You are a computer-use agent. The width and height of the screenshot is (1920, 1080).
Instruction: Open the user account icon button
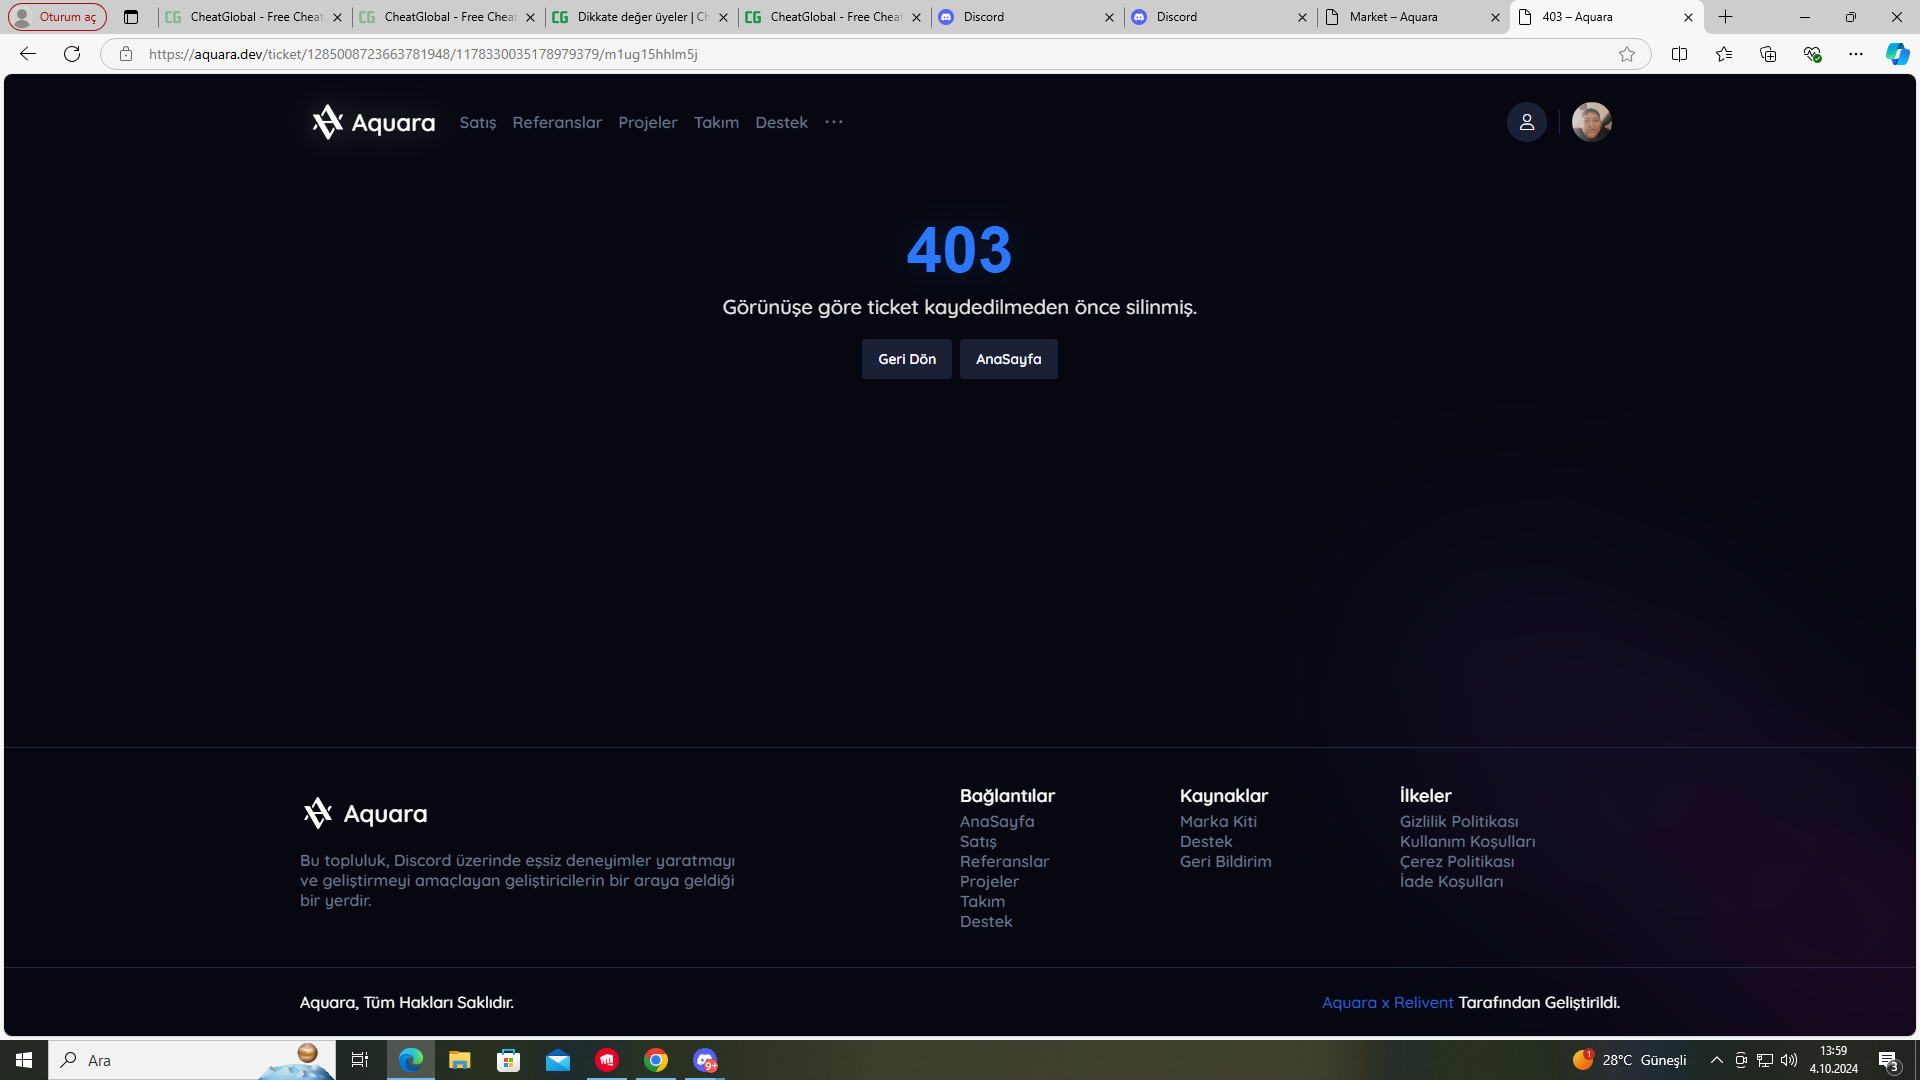1526,122
